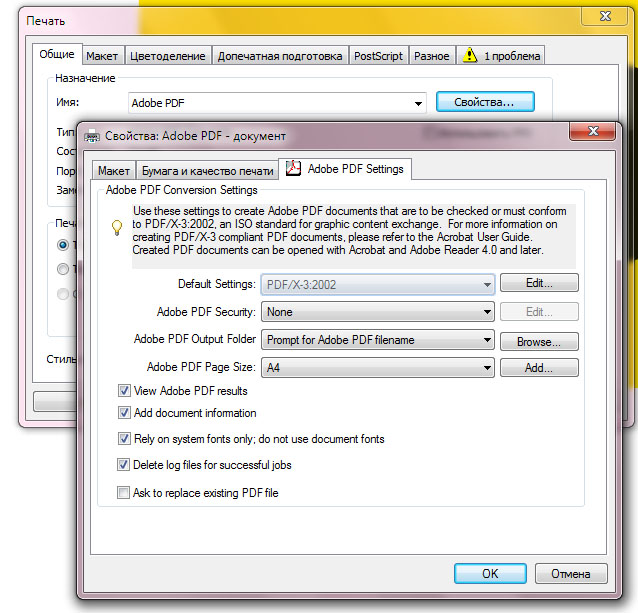
Task: Expand the Adobe PDF Output Folder dropdown
Action: click(378, 340)
